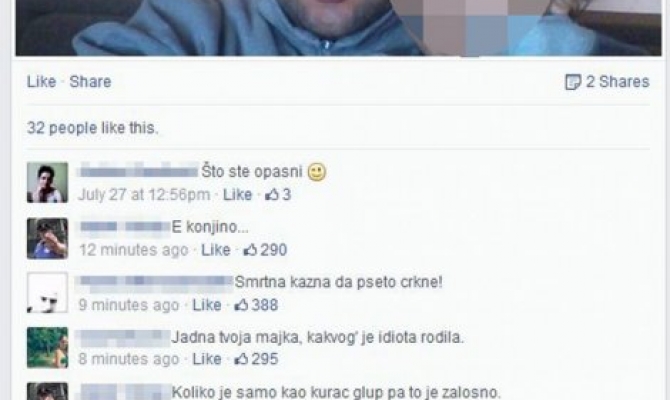
Task: Open the '12 minutes ago' timestamp
Action: pos(134,250)
